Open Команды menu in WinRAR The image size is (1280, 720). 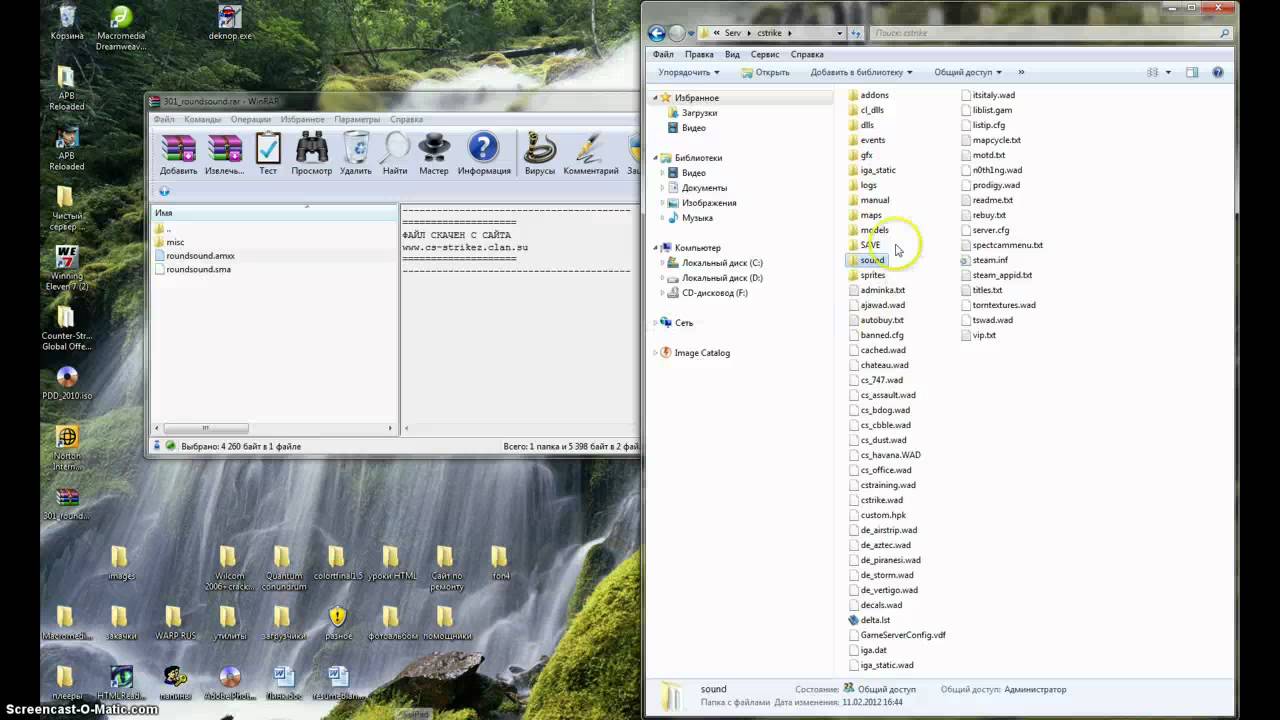click(202, 119)
